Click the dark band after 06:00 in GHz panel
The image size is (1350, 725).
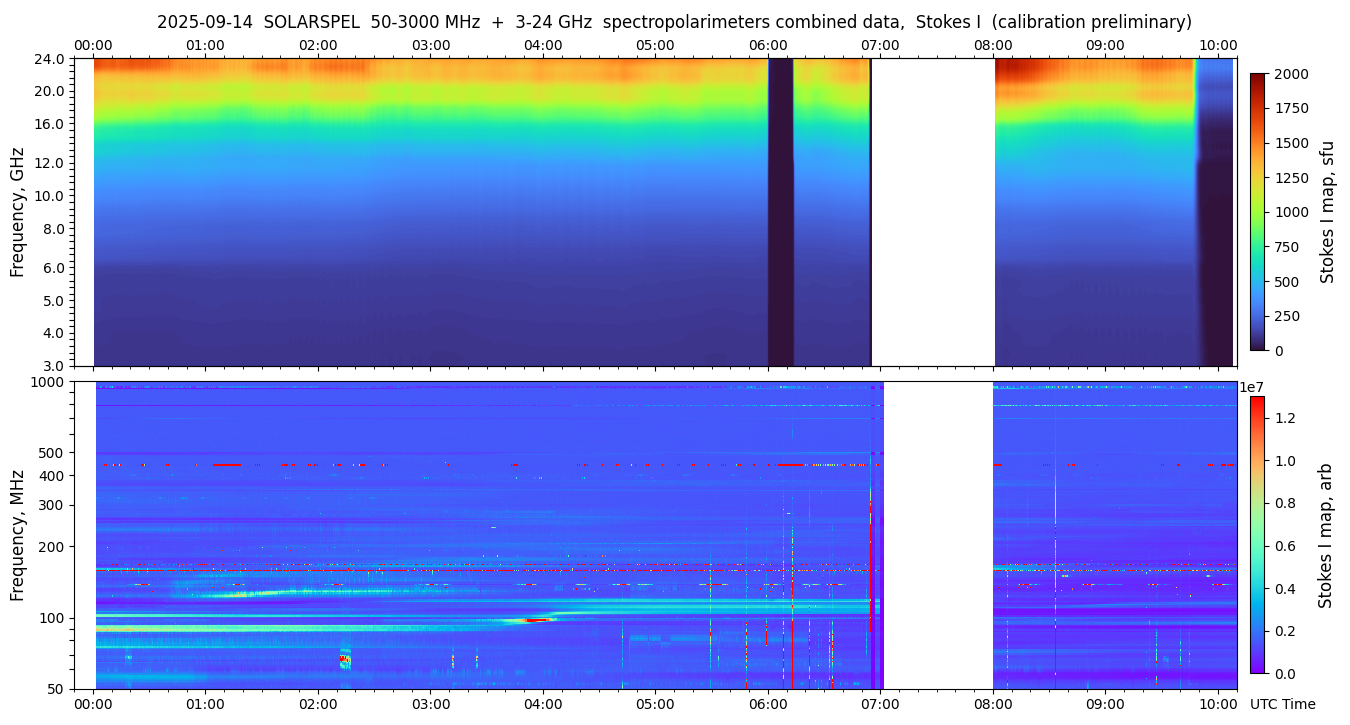click(x=780, y=212)
